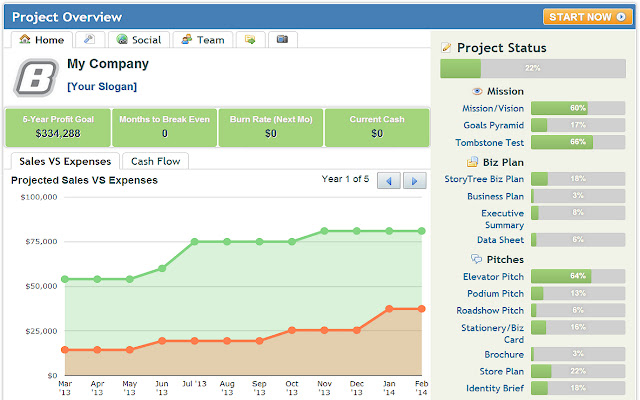Viewport: 640px width, 400px height.
Task: Open the folder arrow icon tab
Action: (250, 40)
